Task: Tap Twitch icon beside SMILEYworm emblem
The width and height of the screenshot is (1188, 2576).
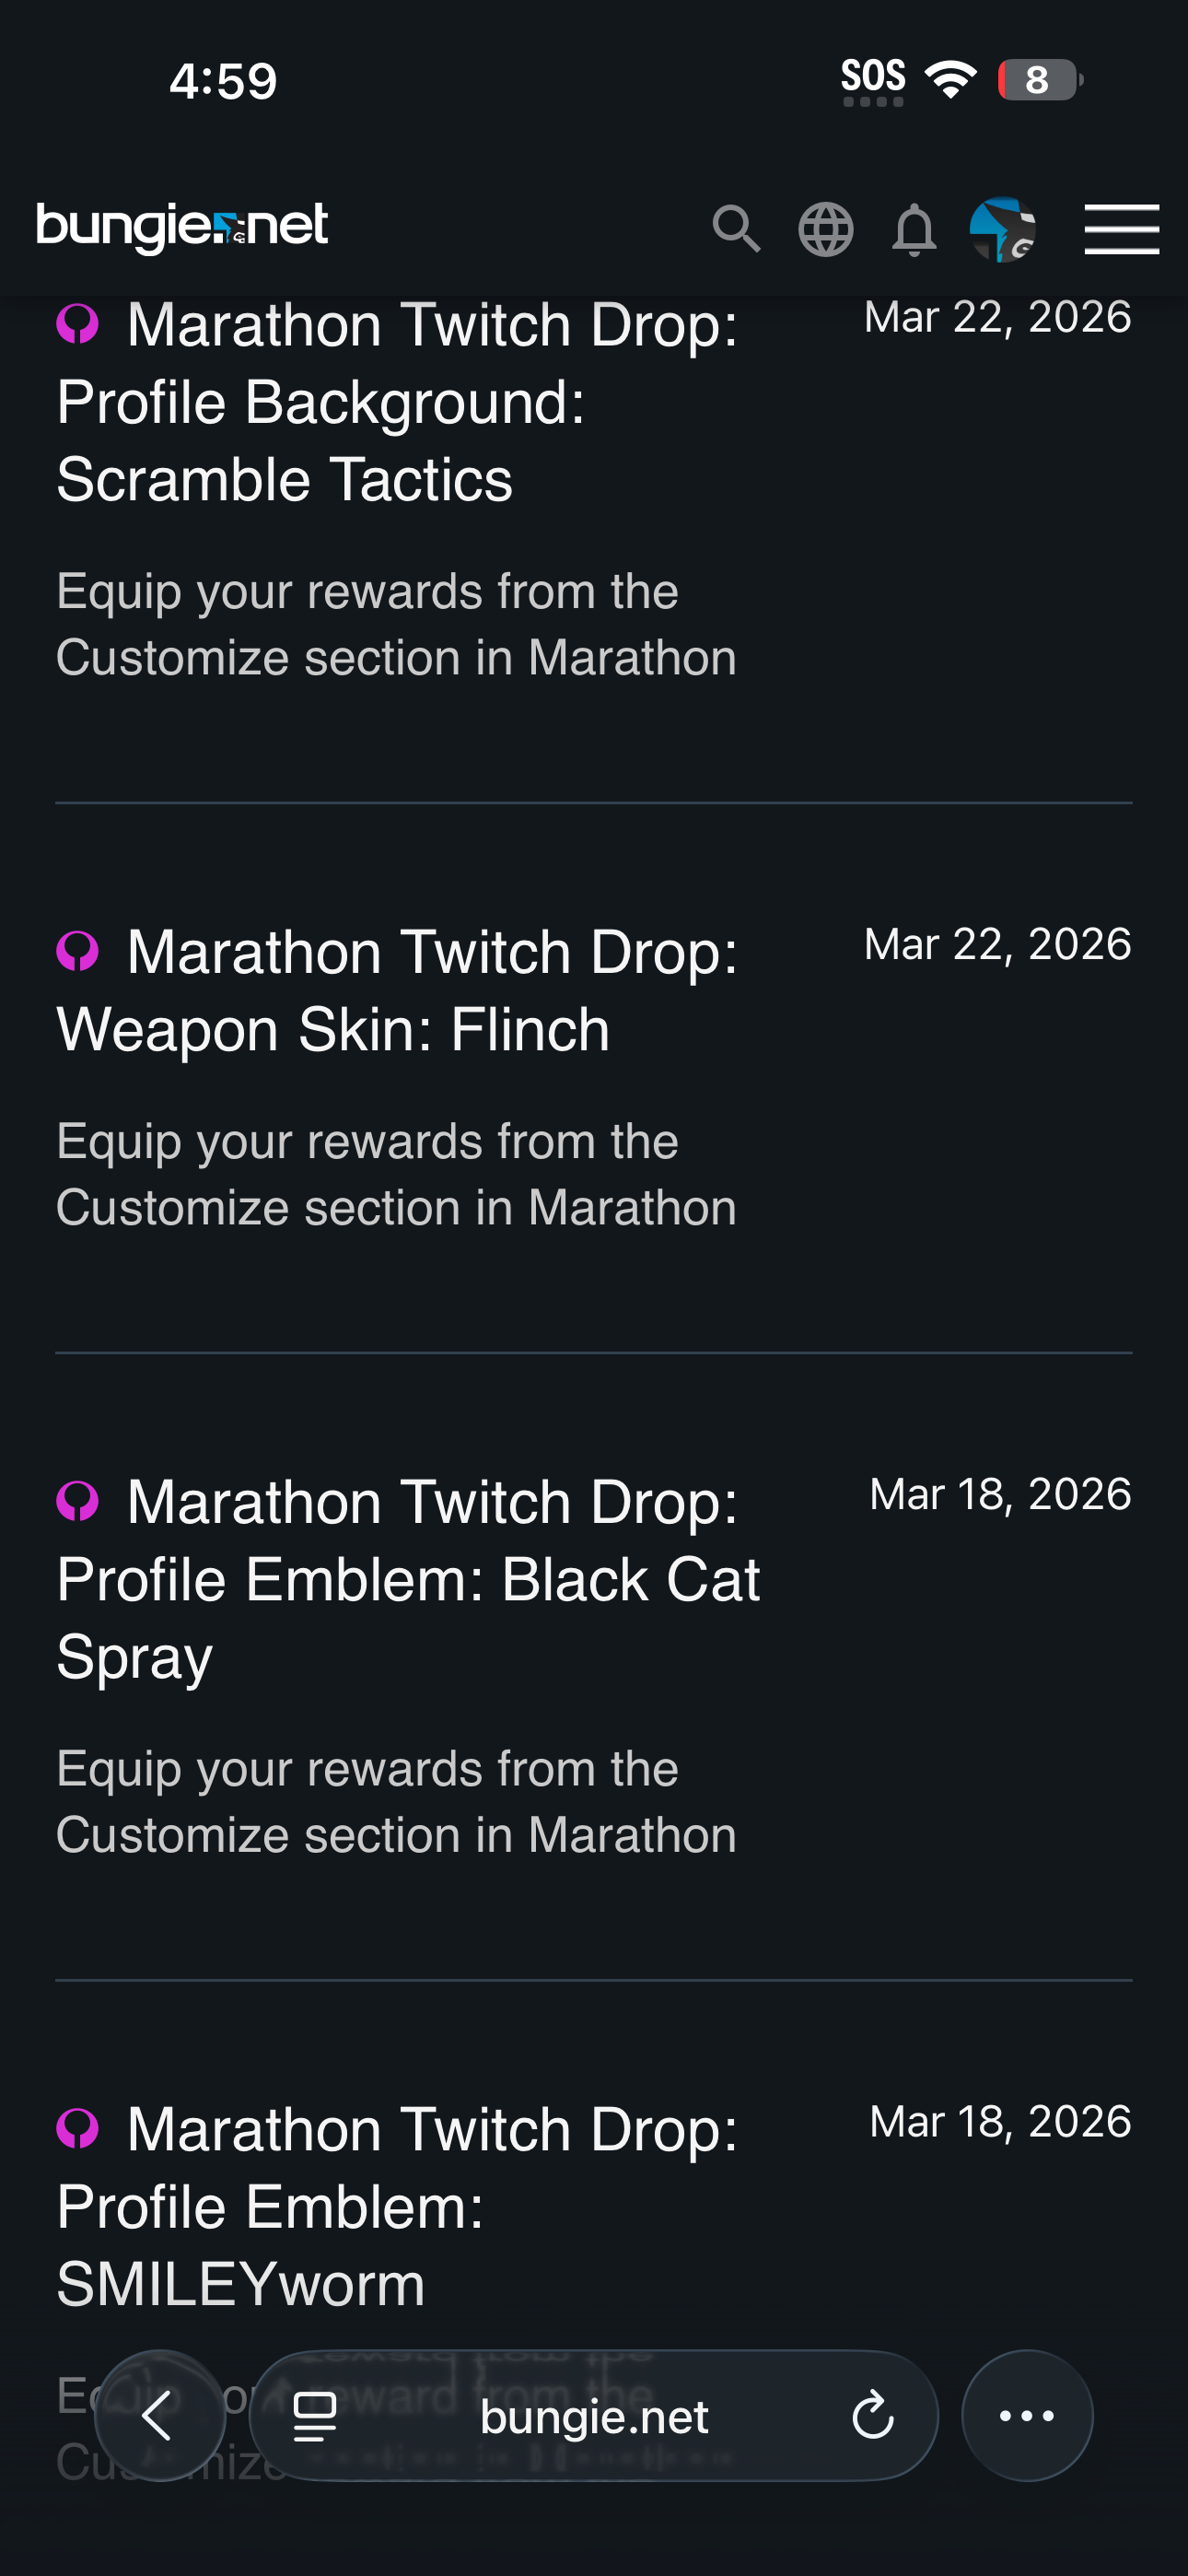Action: pos(77,2128)
